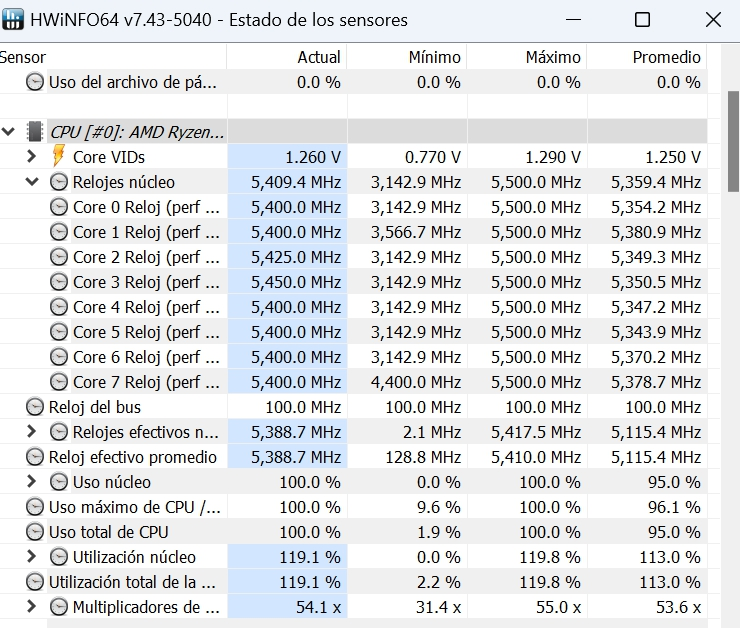This screenshot has height=628, width=740.
Task: Click the 1.260 V actual value
Action: point(313,157)
